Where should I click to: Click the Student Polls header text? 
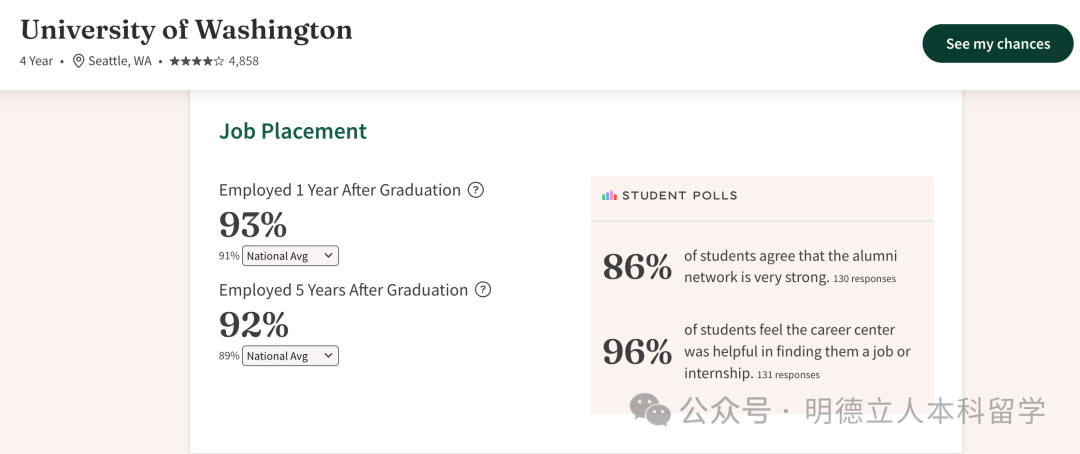pyautogui.click(x=679, y=196)
